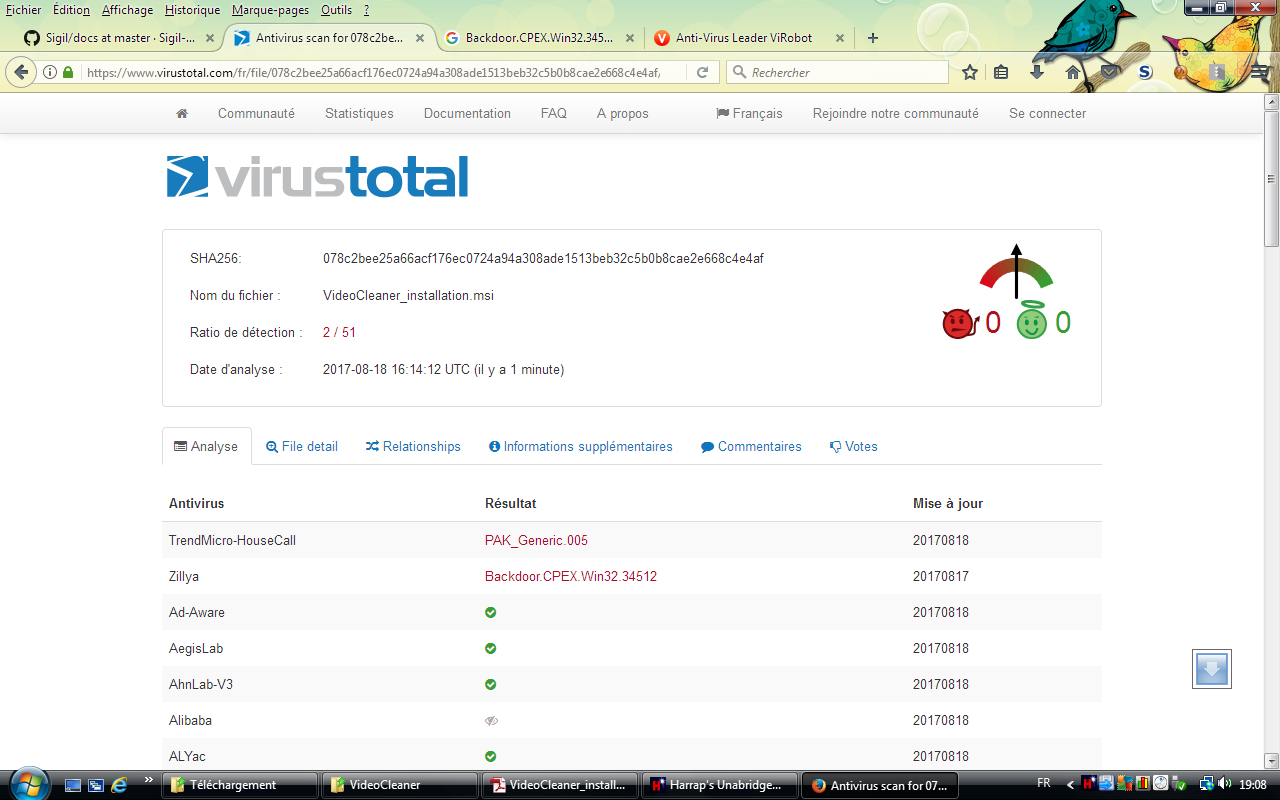1280x800 pixels.
Task: Switch to Backdoor.CPEX.Win32 Google tab
Action: click(540, 38)
